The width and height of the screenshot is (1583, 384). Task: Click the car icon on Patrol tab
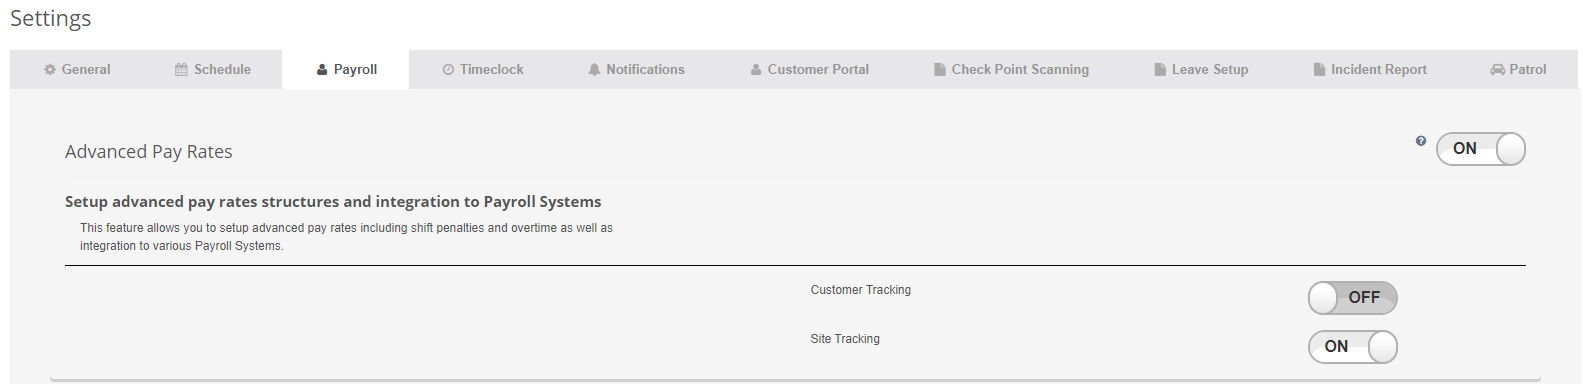[1497, 70]
